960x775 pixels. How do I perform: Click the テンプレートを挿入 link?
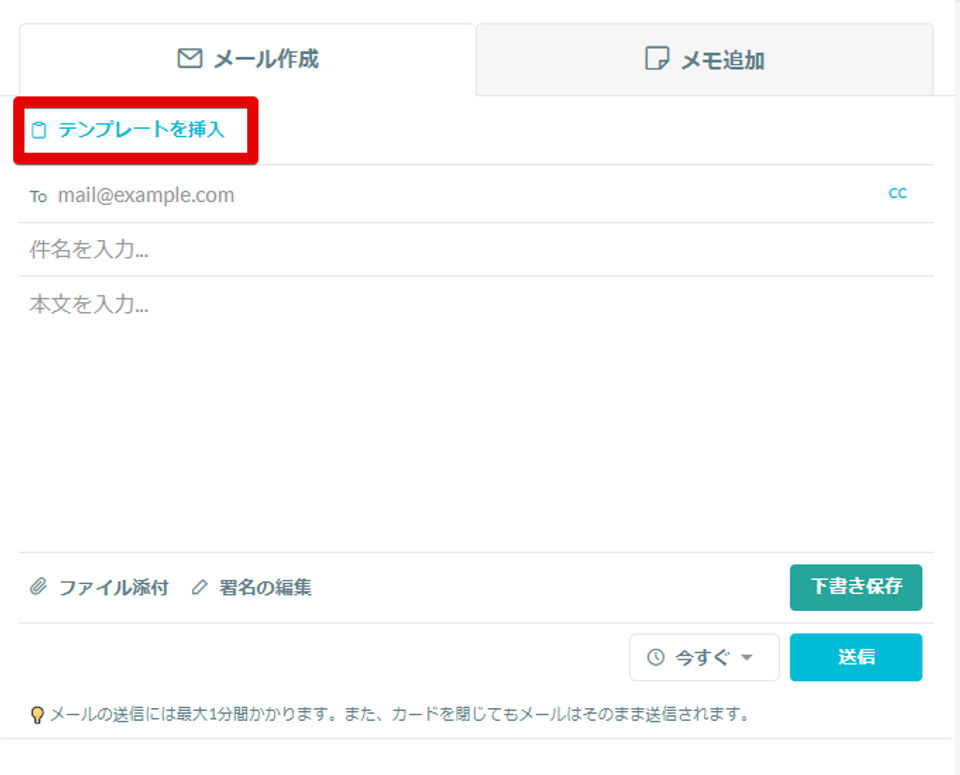[x=141, y=129]
